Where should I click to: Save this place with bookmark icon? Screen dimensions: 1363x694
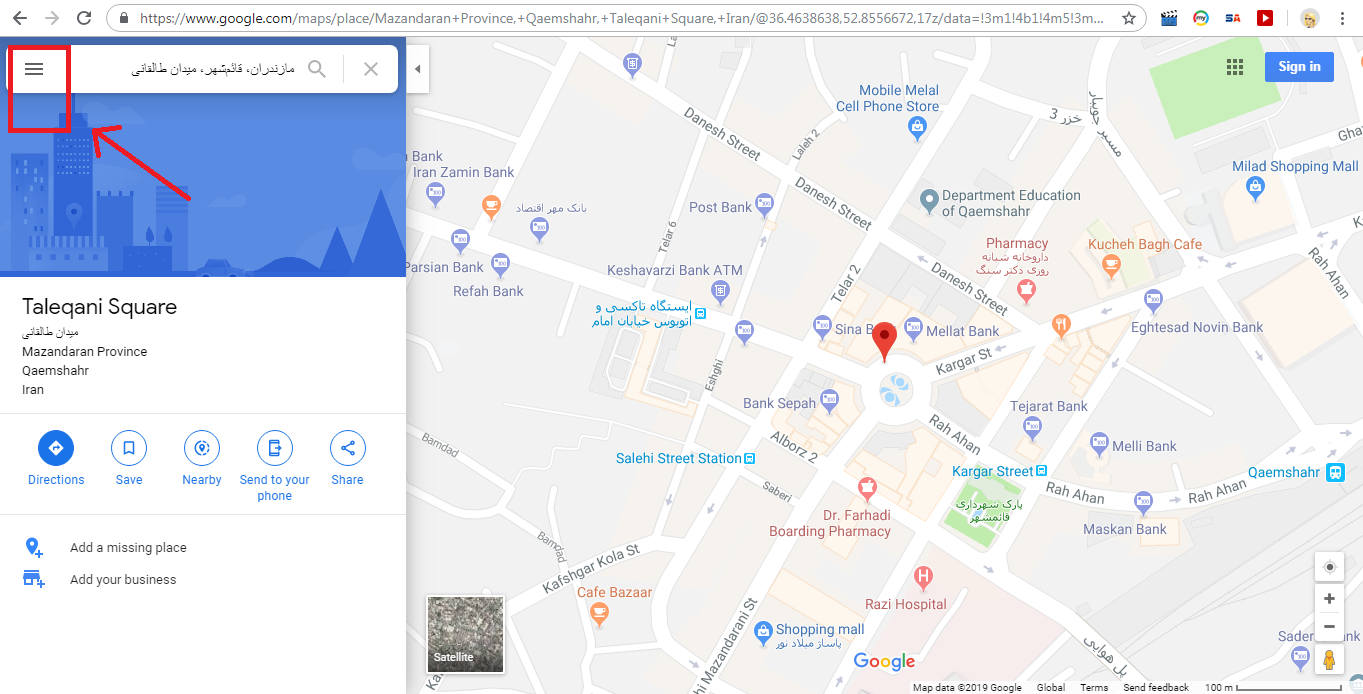[129, 459]
